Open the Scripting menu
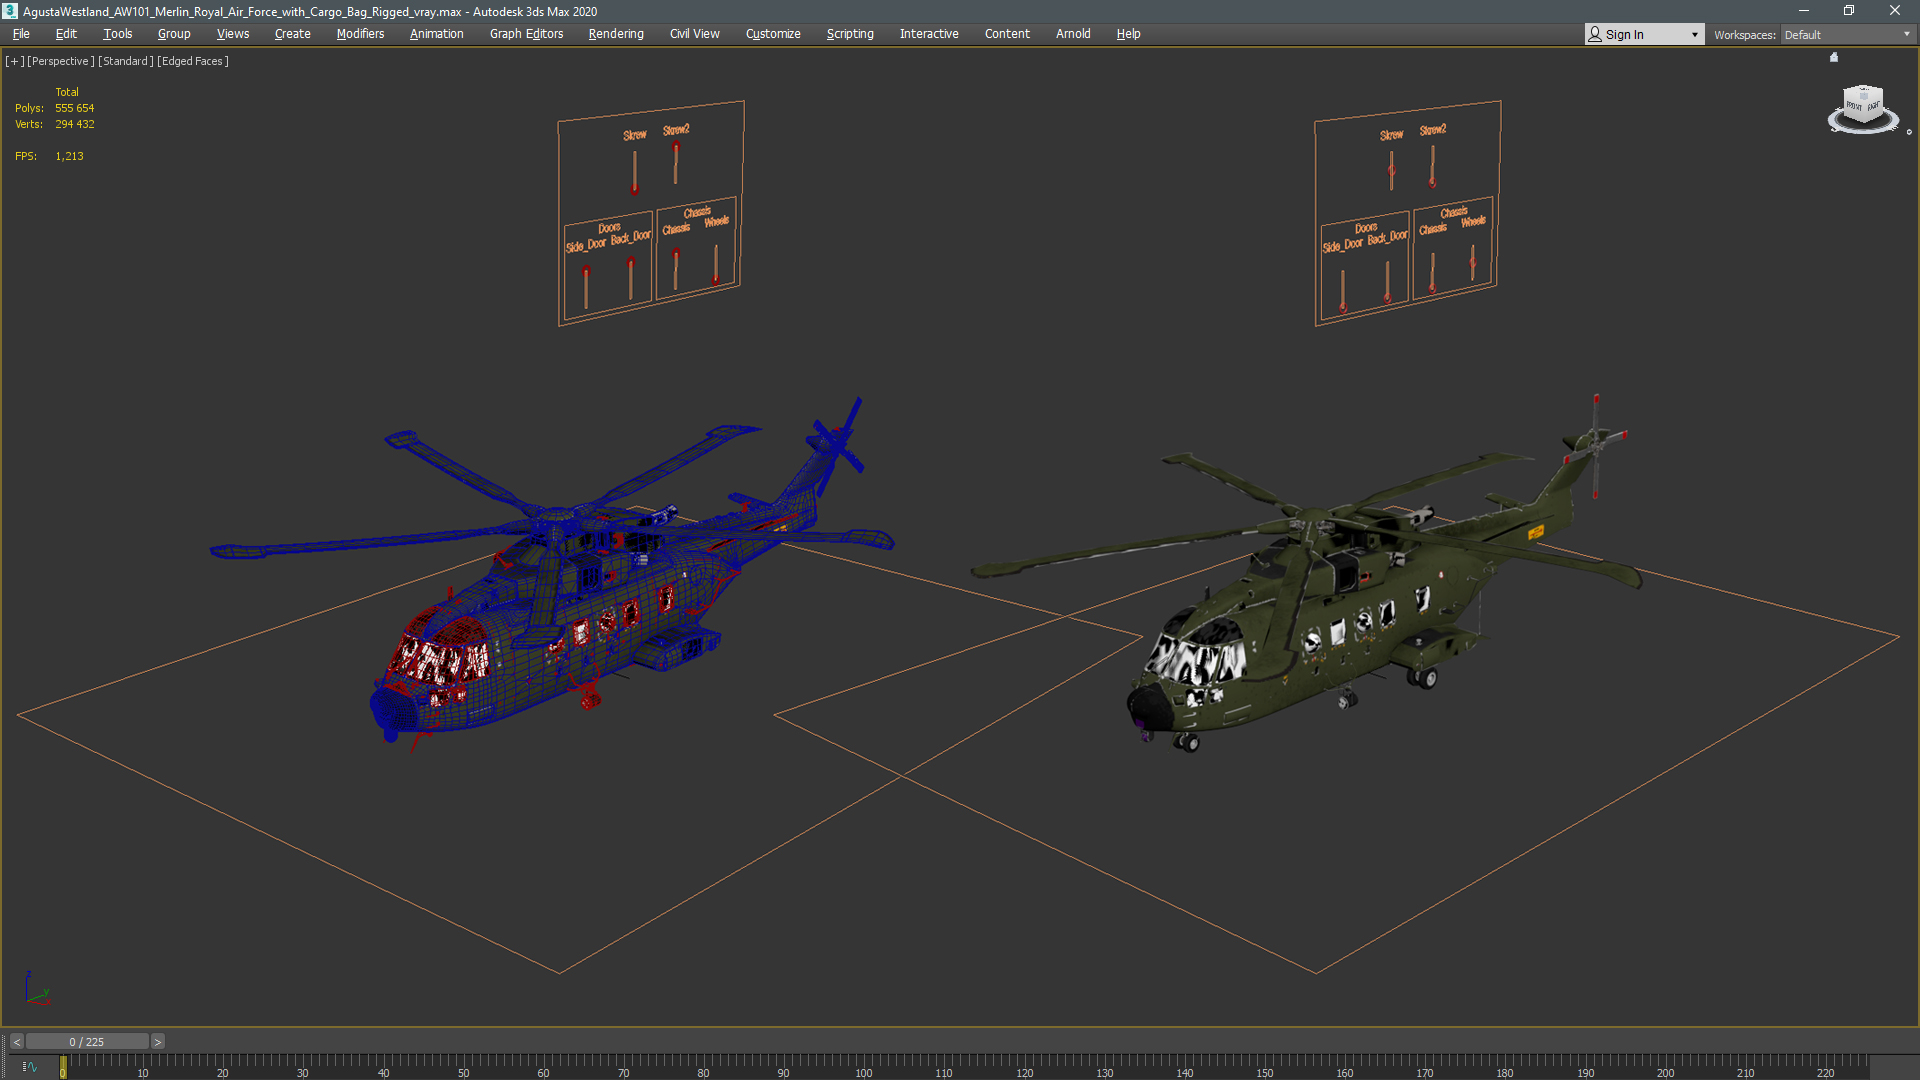This screenshot has height=1080, width=1920. 850,34
